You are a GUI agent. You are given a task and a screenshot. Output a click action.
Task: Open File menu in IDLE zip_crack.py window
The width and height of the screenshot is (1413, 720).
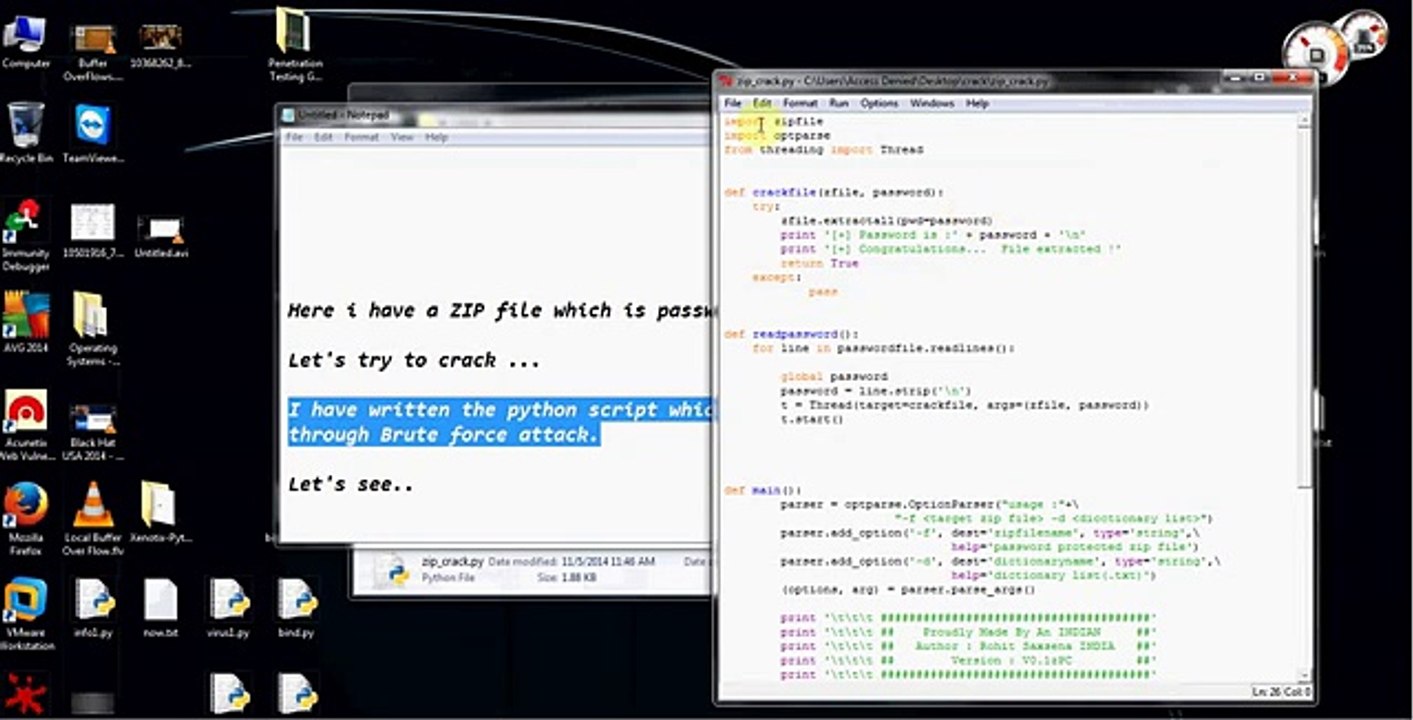(x=732, y=103)
